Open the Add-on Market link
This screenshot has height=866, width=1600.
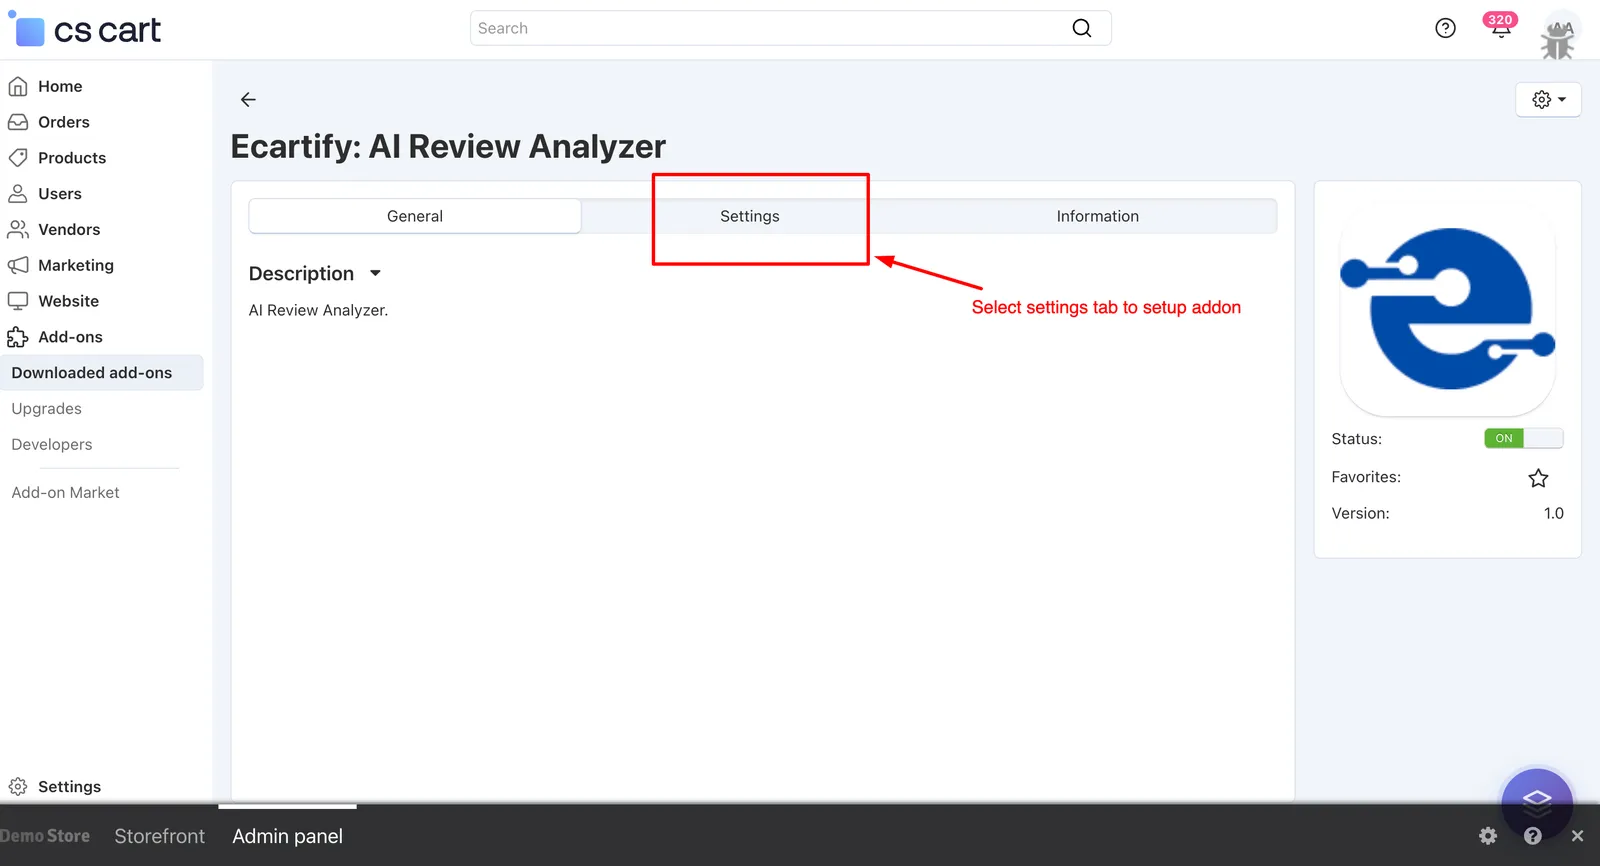pyautogui.click(x=65, y=493)
